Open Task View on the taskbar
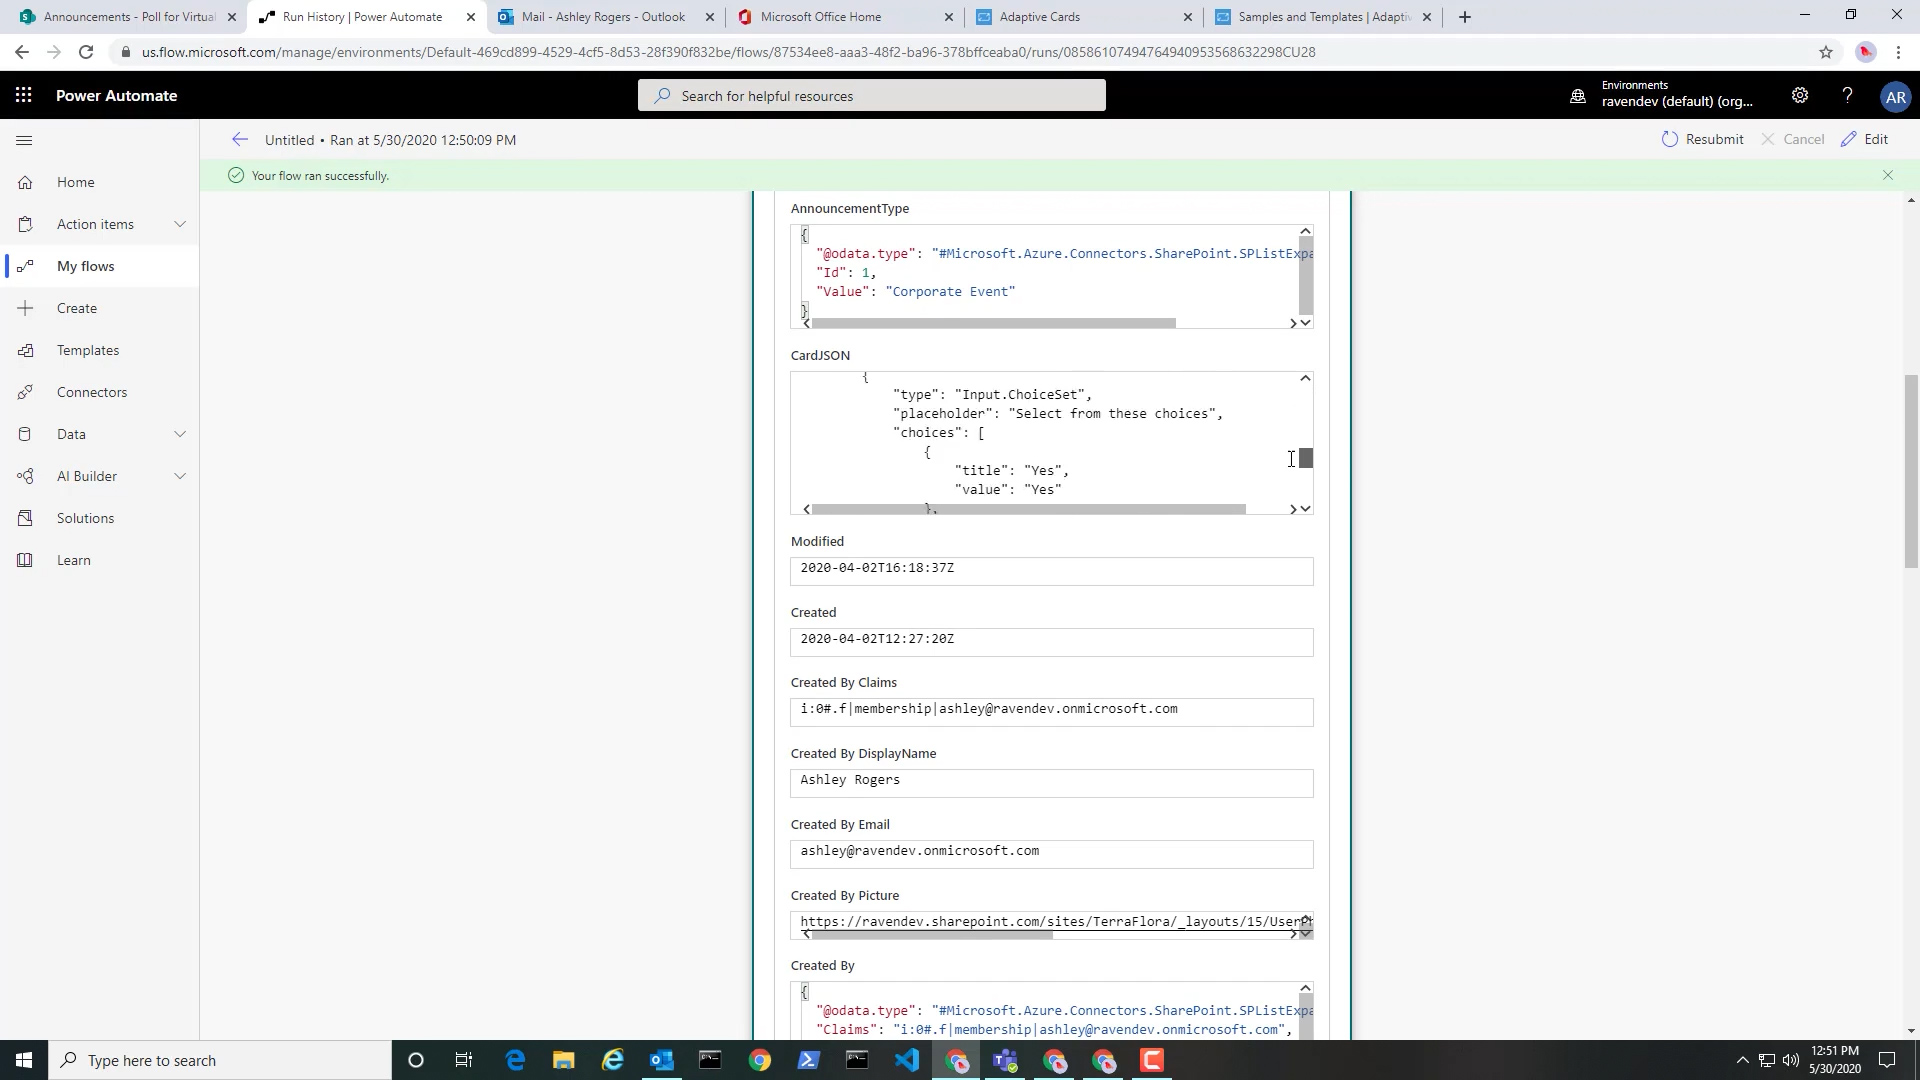The height and width of the screenshot is (1080, 1920). pos(464,1060)
